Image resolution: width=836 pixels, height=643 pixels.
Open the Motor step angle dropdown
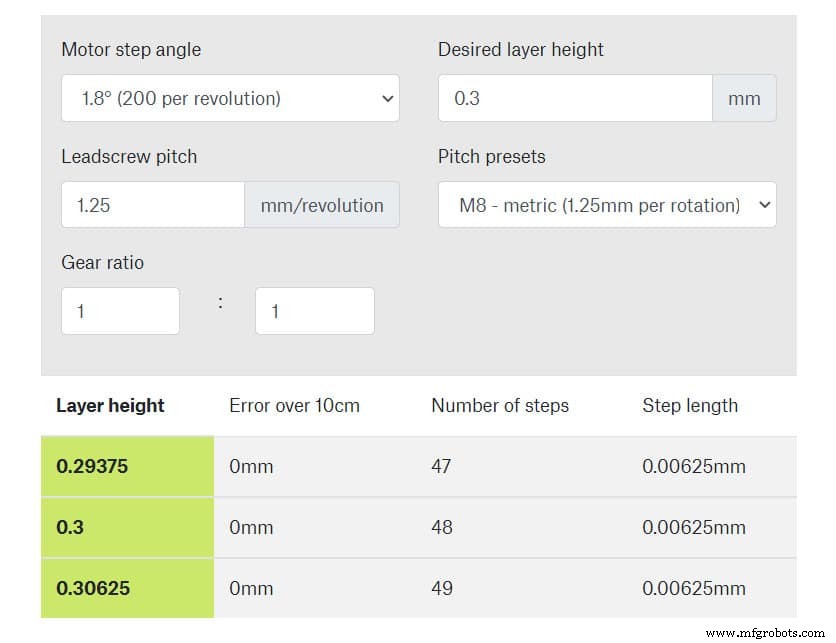coord(230,98)
